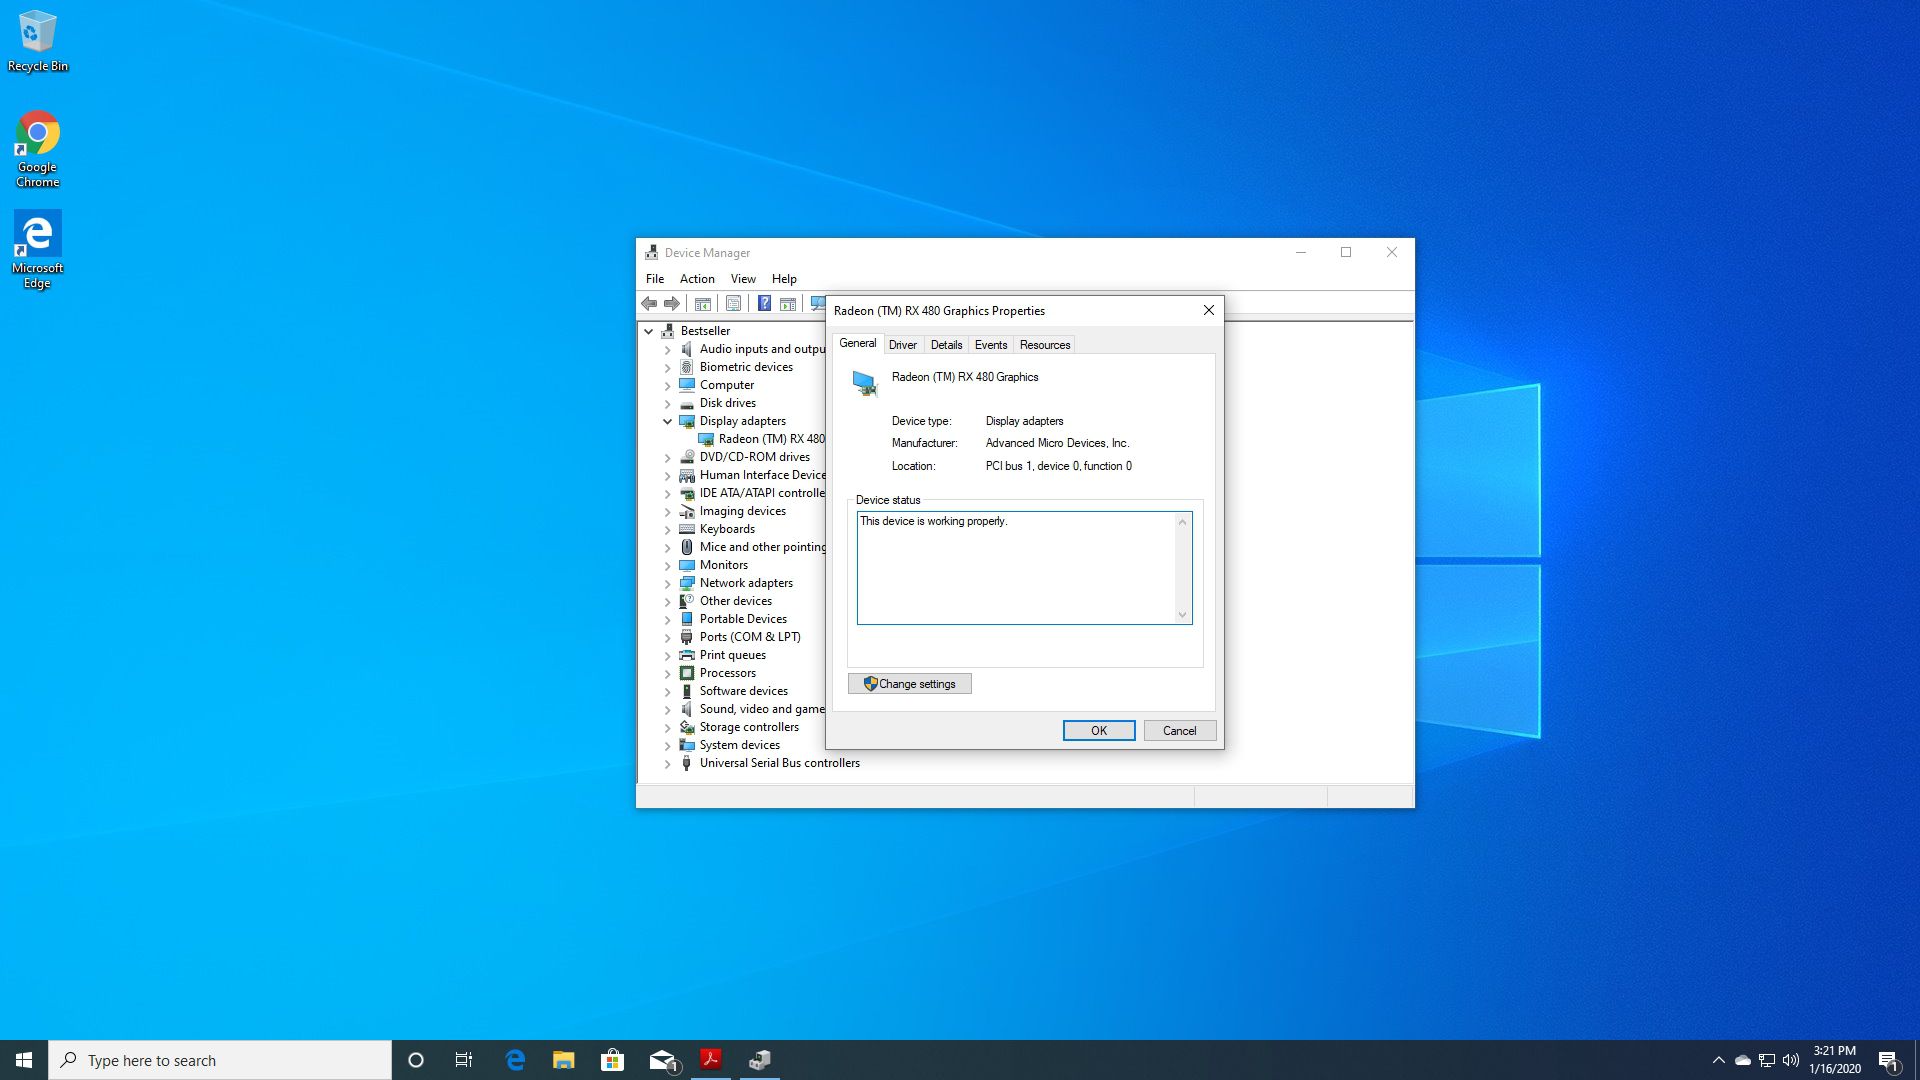Screen dimensions: 1920x1080
Task: Expand the Biometric devices category
Action: (x=667, y=365)
